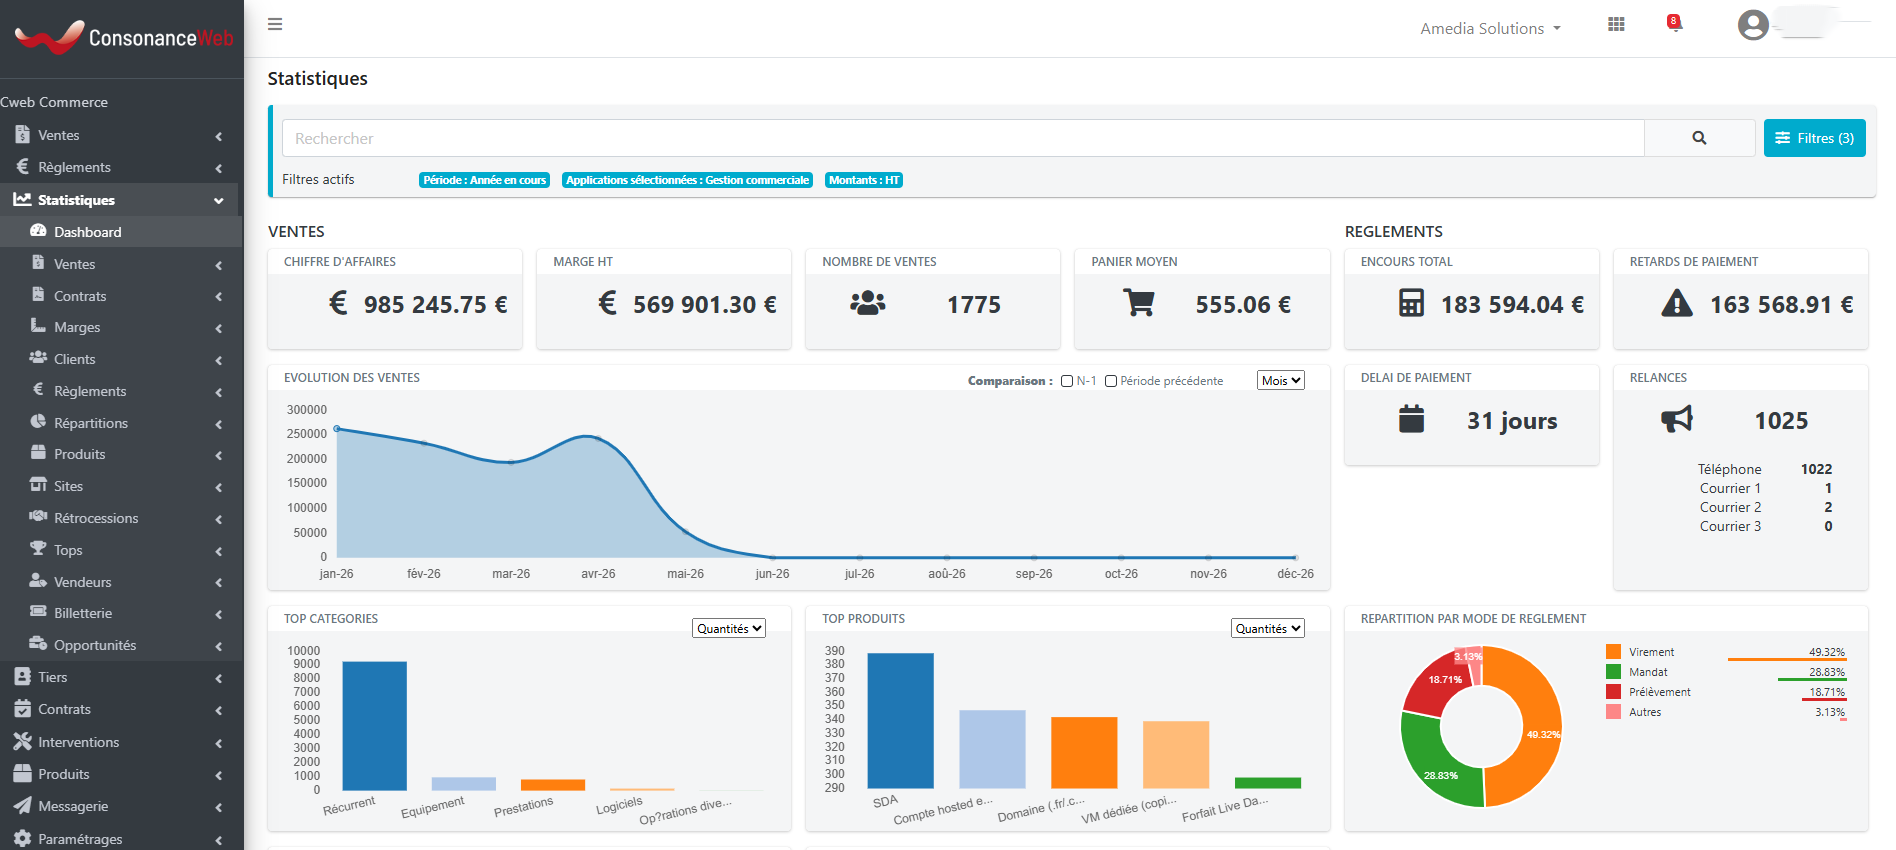Screen dimensions: 1896x850
Task: Enable the N-1 comparison checkbox
Action: (1067, 381)
